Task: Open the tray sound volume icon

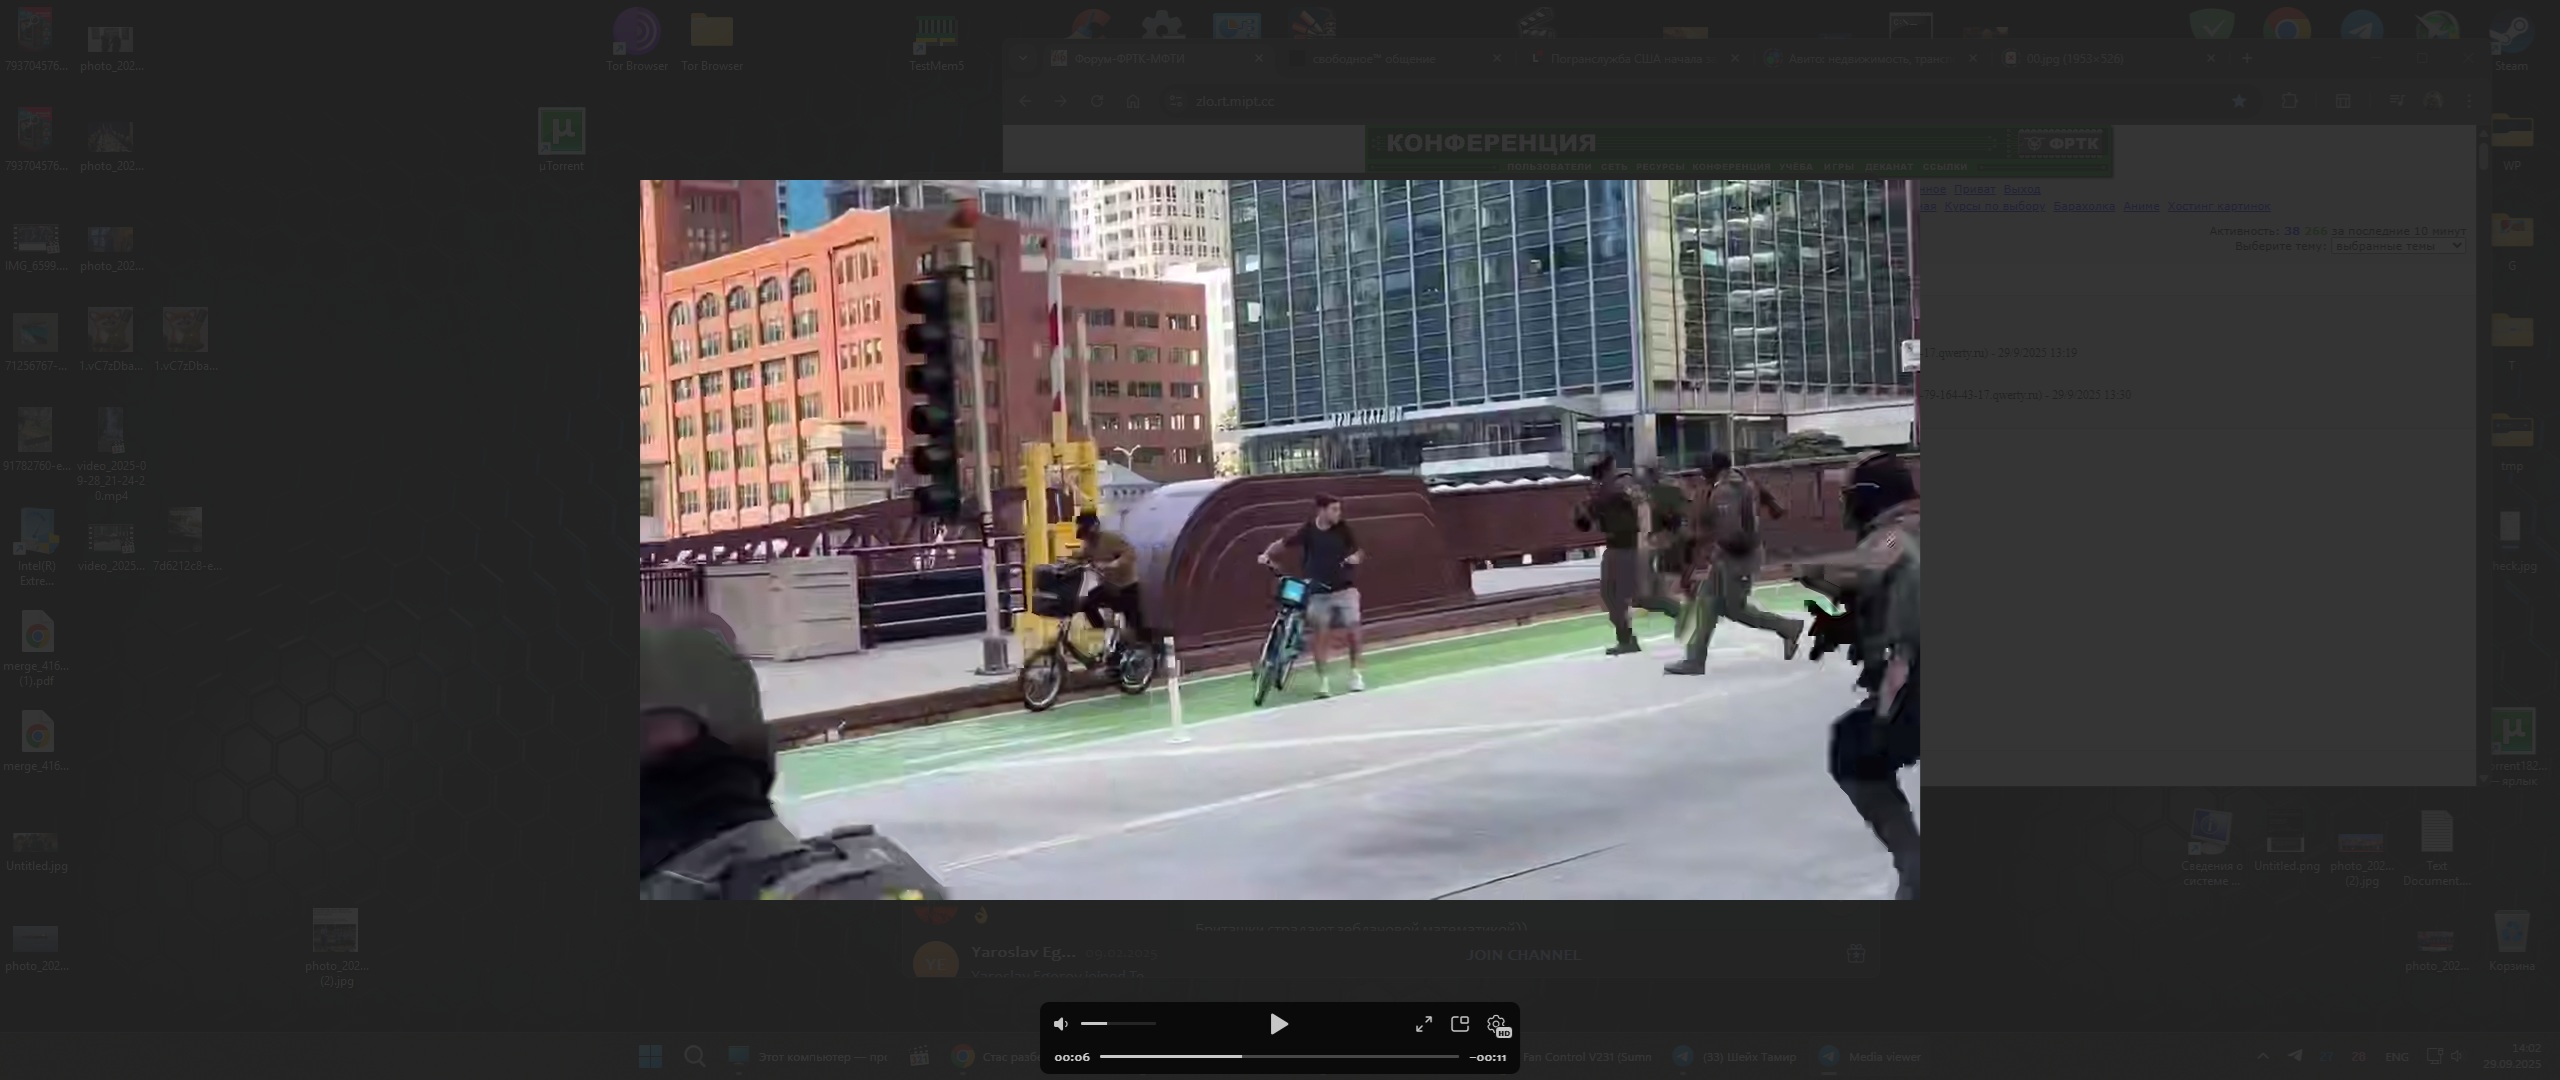Action: [2457, 1057]
